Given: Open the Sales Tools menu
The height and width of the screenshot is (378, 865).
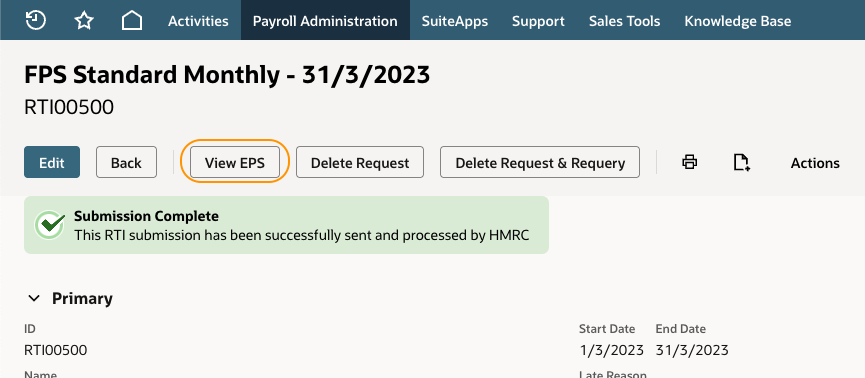Looking at the screenshot, I should [624, 21].
